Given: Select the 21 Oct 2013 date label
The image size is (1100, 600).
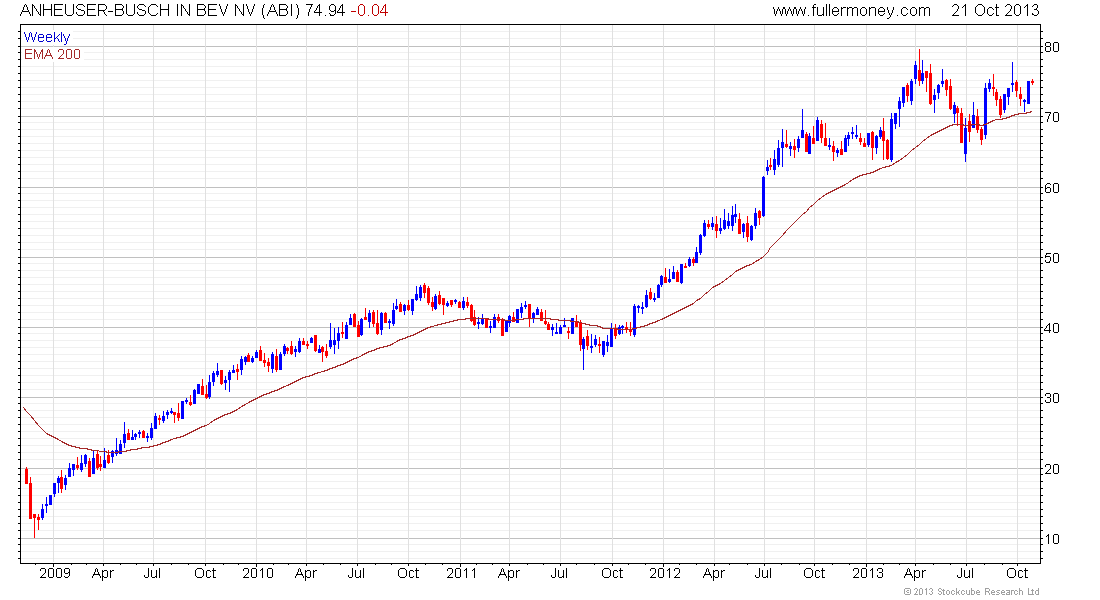Looking at the screenshot, I should point(995,11).
